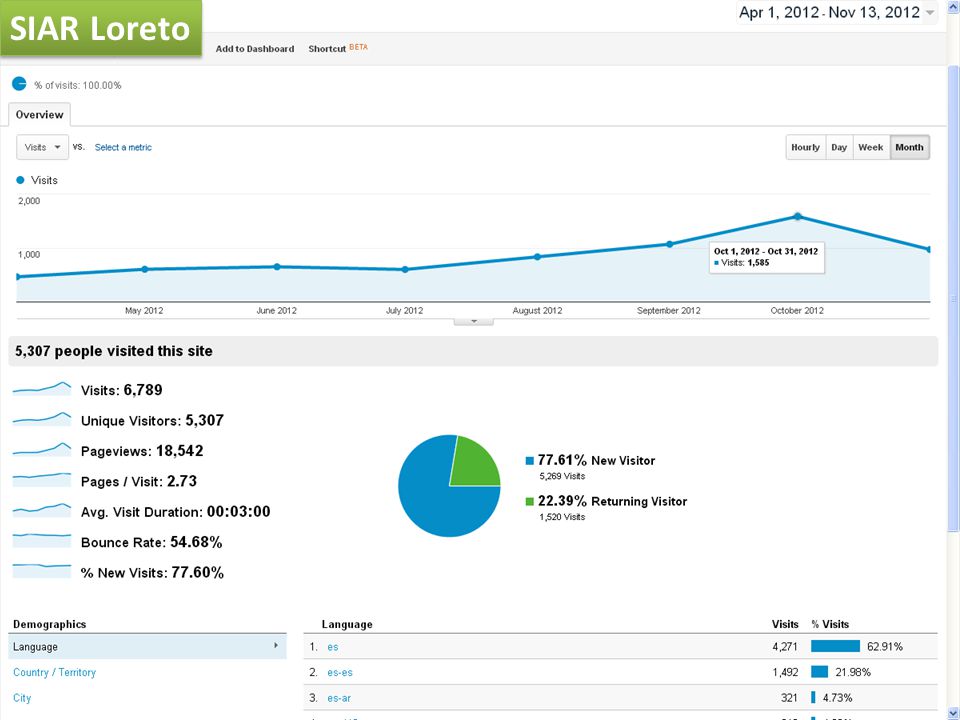This screenshot has width=960, height=720.
Task: Click the Shortcut BETA button
Action: 338,48
